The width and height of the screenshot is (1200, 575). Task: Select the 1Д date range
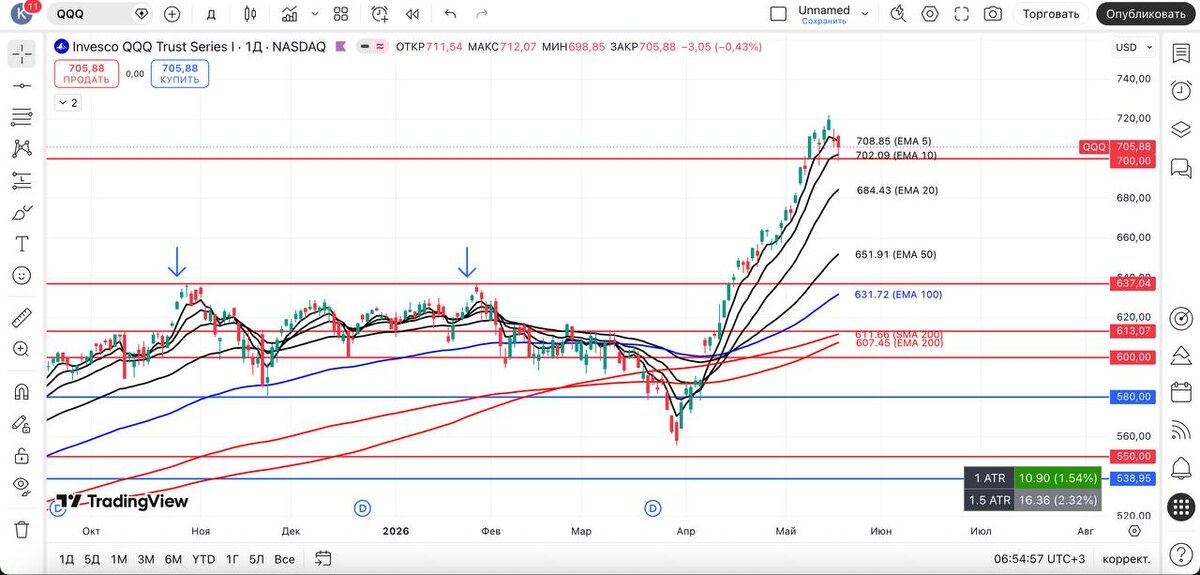pos(66,558)
